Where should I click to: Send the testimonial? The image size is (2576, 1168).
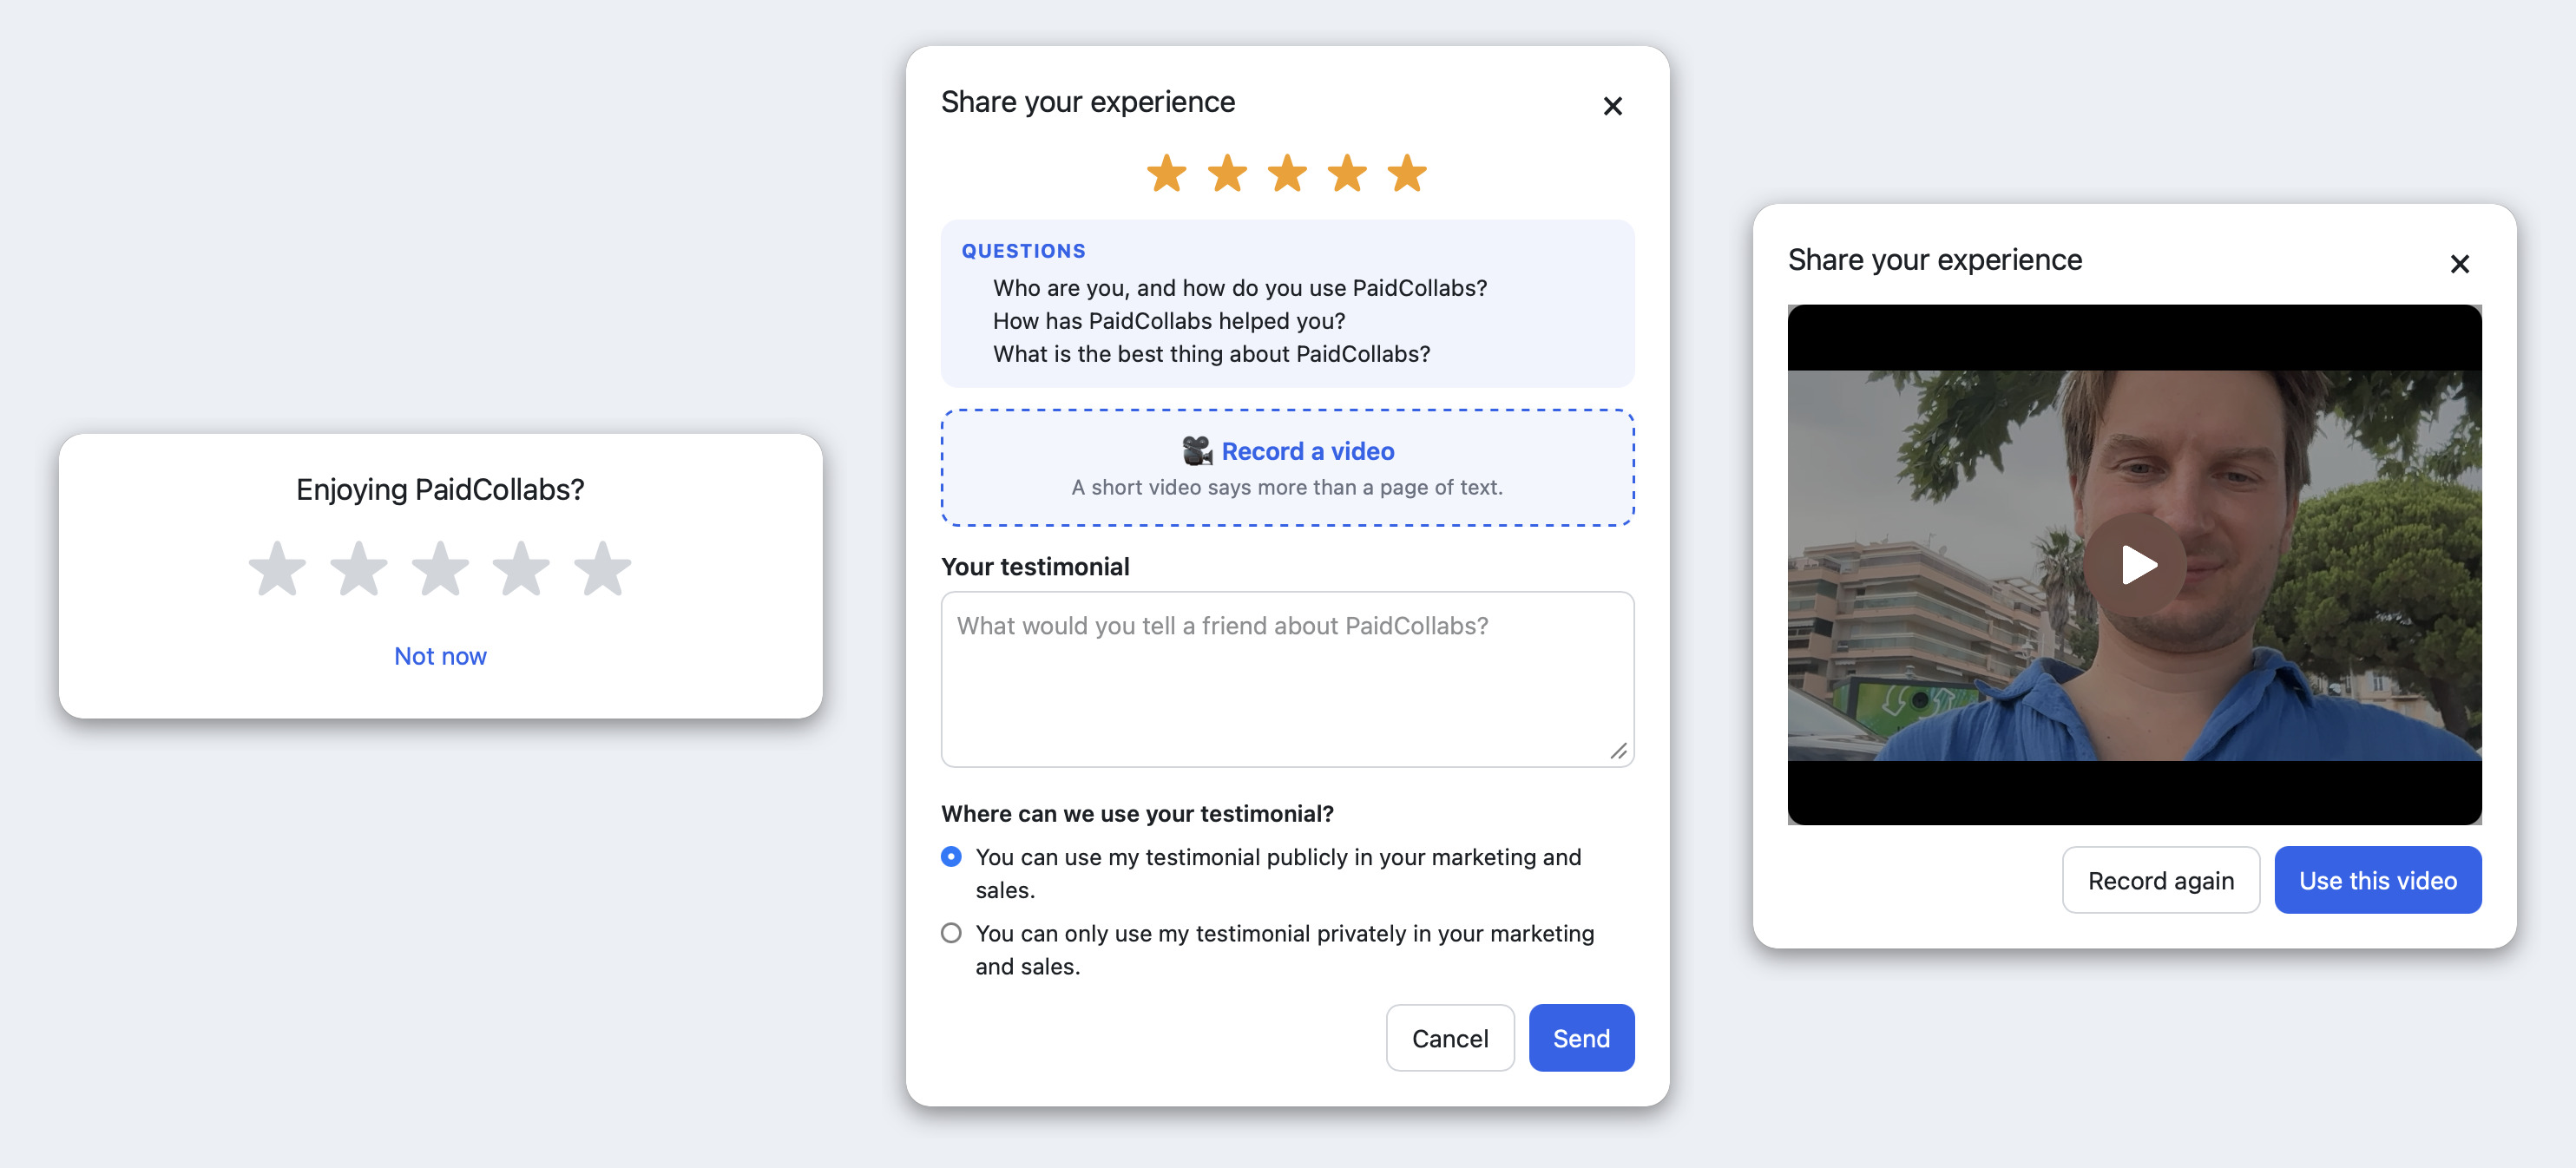(x=1581, y=1038)
